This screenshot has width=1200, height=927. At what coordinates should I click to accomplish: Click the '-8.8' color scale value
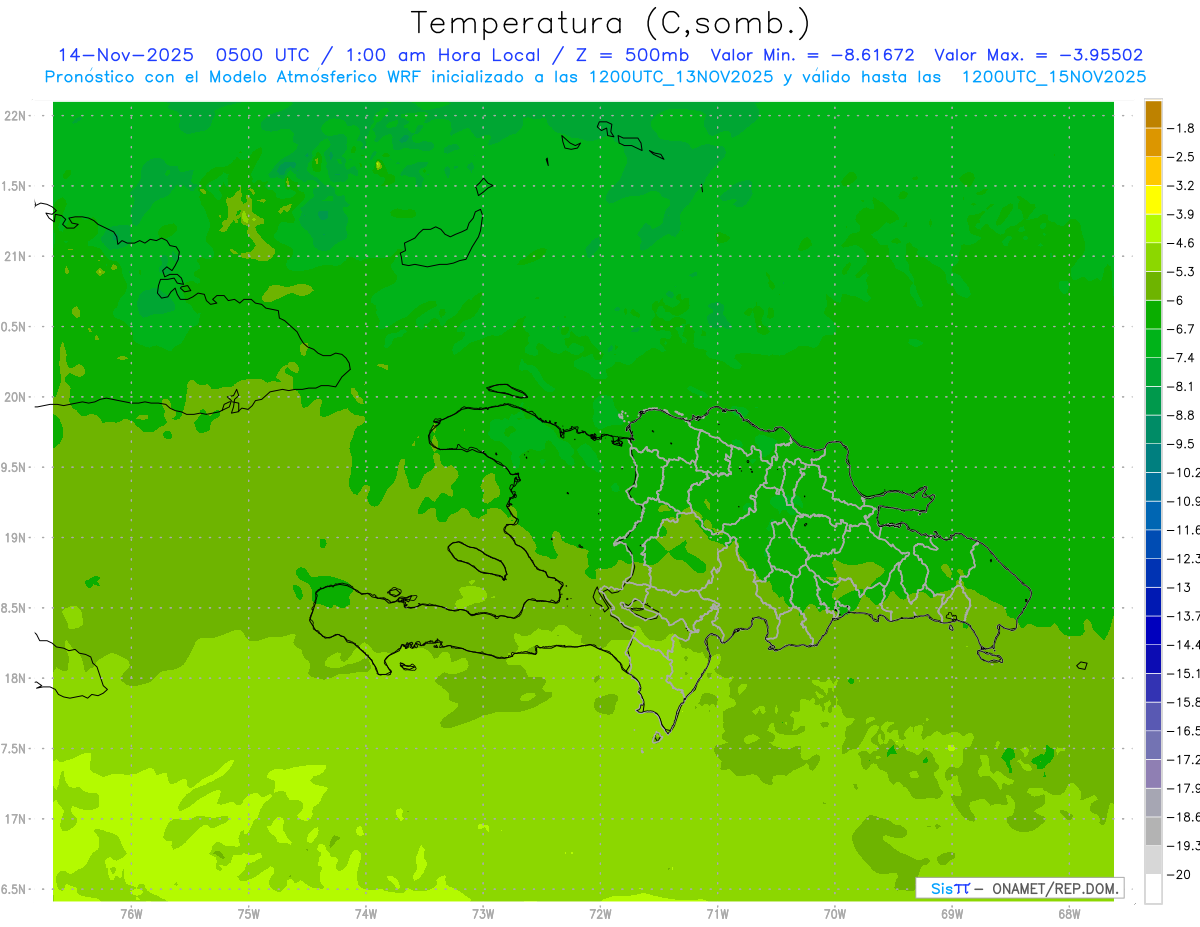pyautogui.click(x=1181, y=415)
